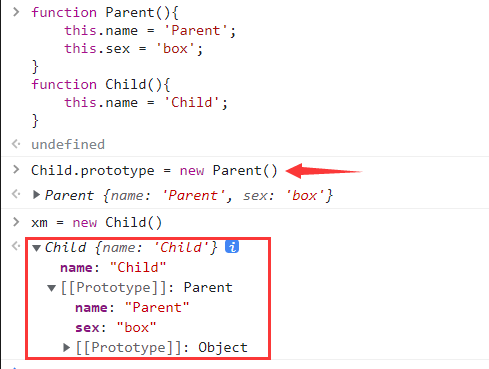Select the sex: "box" property row
Screen dimensions: 489x369
click(115, 327)
